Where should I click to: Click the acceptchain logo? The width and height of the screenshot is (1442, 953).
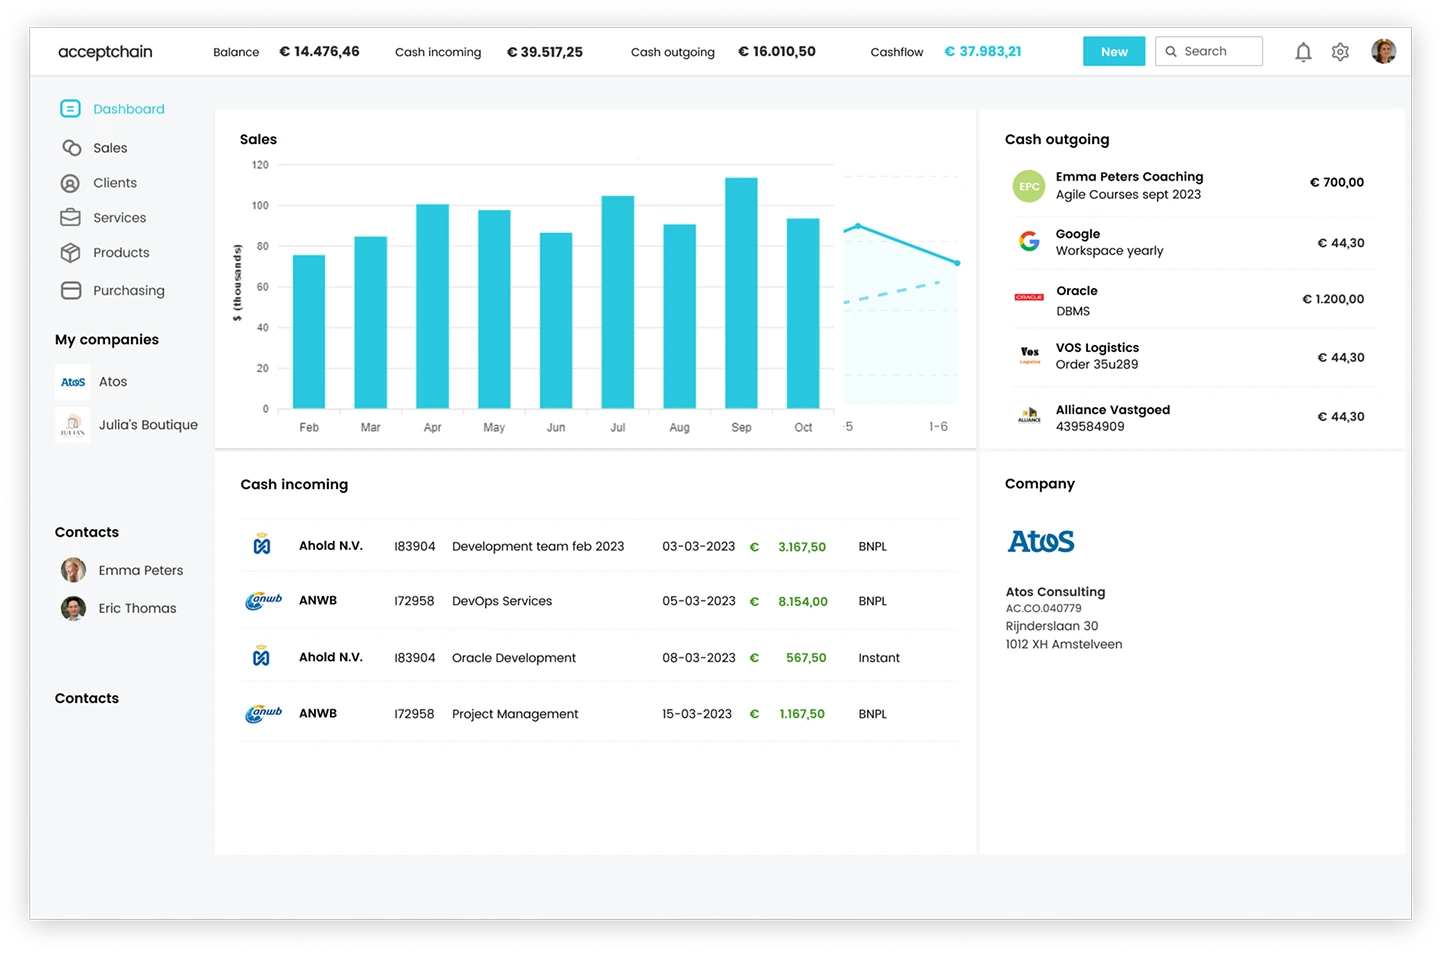pyautogui.click(x=105, y=52)
